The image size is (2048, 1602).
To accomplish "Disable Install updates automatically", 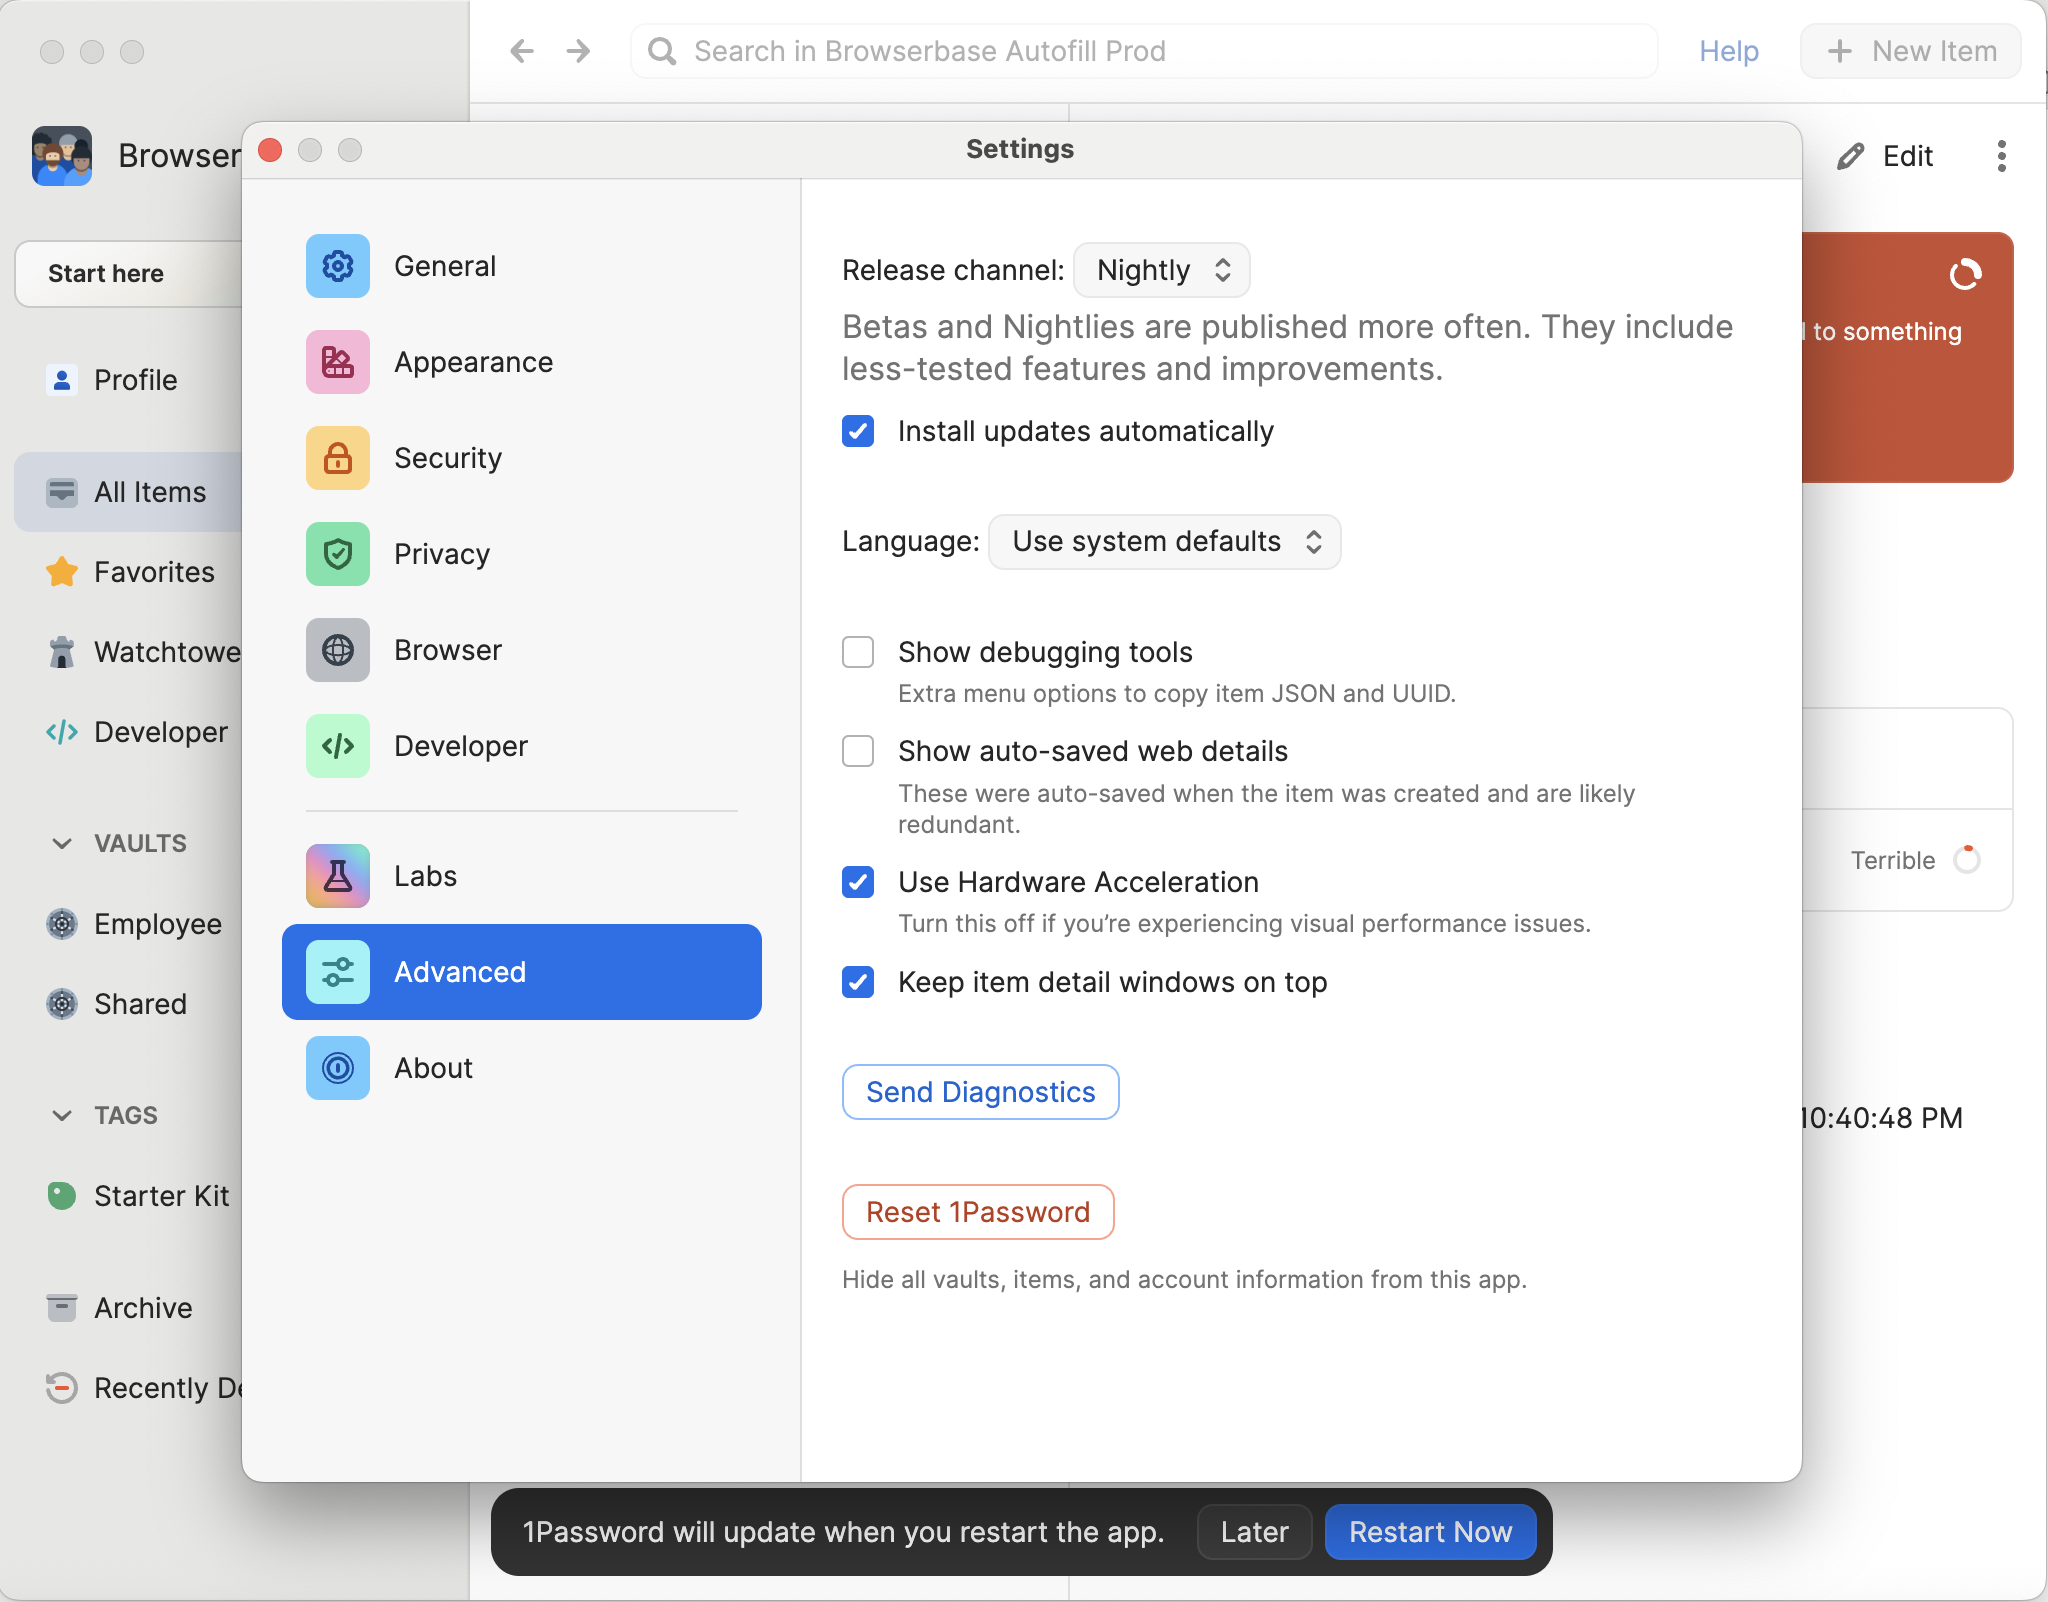I will pyautogui.click(x=858, y=431).
